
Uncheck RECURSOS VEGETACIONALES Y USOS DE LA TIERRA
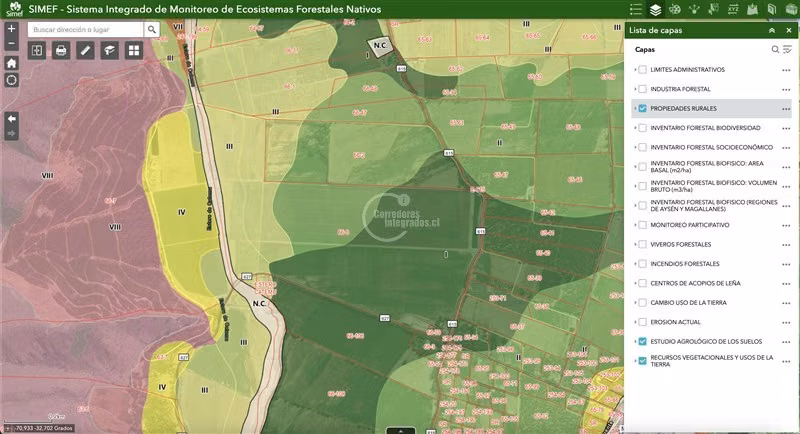(642, 361)
